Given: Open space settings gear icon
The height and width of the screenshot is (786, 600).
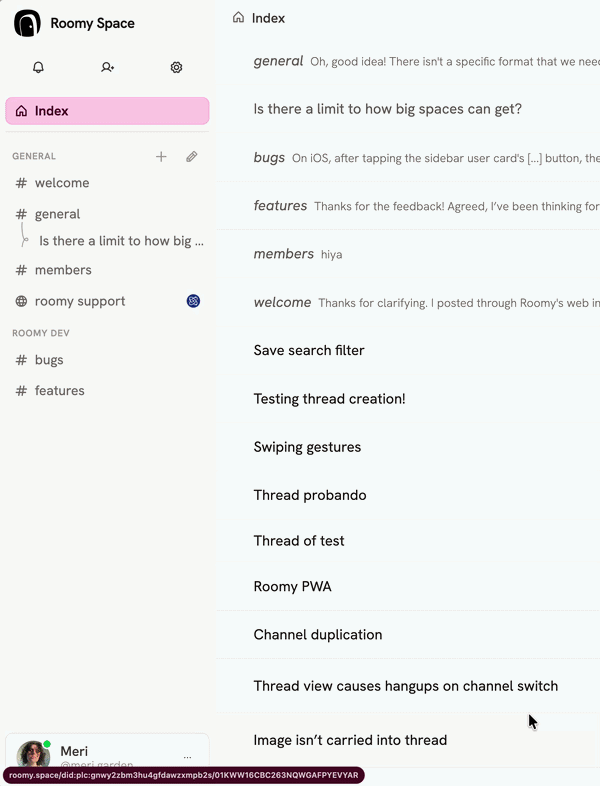Looking at the screenshot, I should 176,67.
